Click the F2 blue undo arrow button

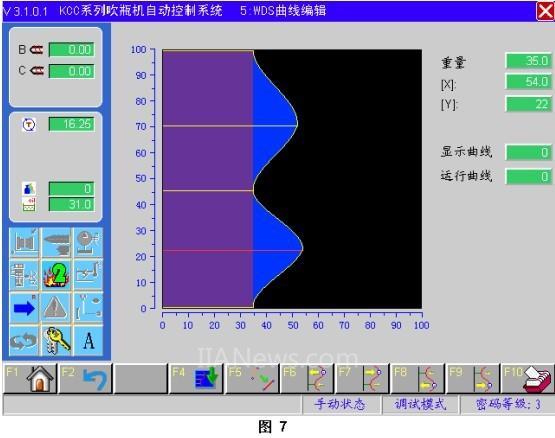(85, 379)
